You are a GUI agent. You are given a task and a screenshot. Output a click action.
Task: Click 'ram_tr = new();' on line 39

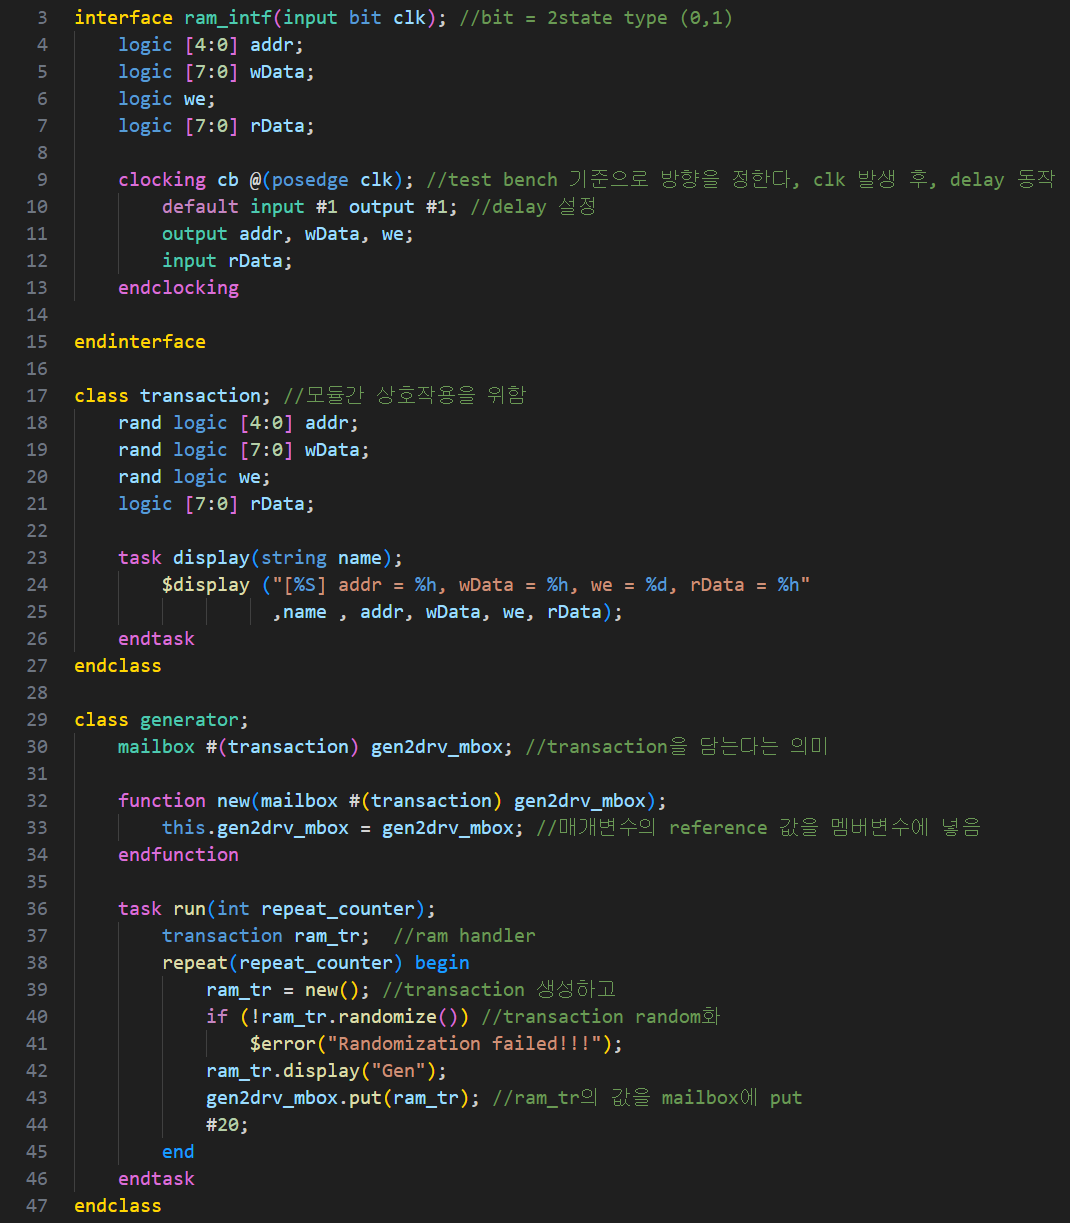click(x=288, y=990)
